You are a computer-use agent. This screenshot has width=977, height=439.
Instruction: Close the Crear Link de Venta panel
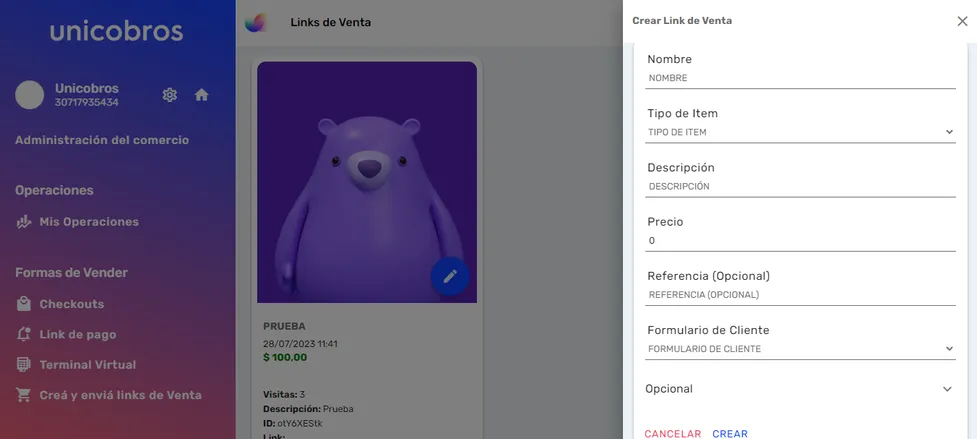962,21
